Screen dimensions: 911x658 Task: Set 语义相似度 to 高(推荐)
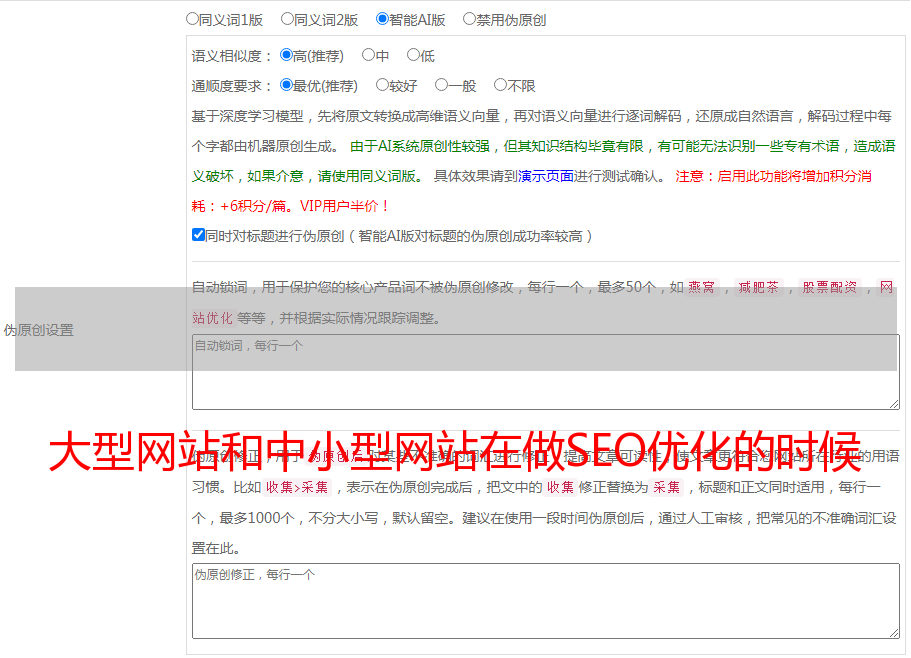[x=286, y=55]
